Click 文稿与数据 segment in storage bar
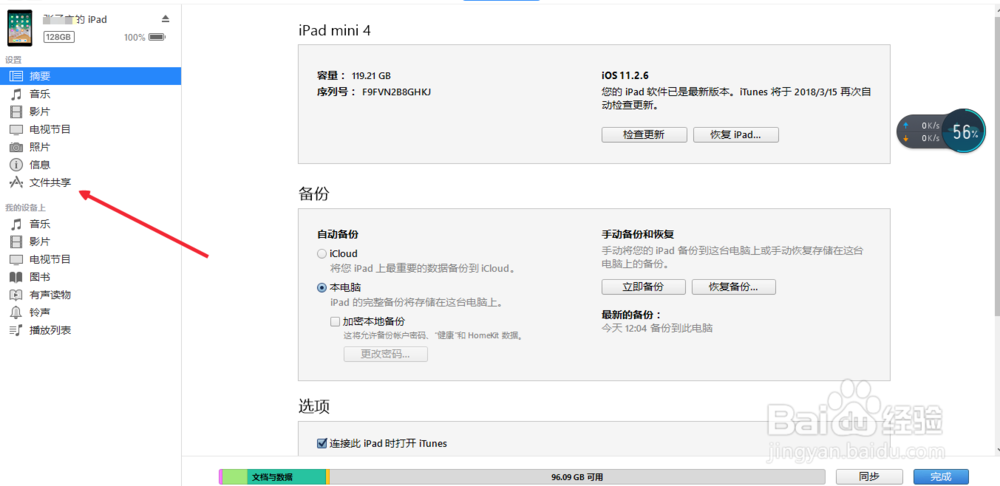This screenshot has height=486, width=1000. tap(286, 477)
